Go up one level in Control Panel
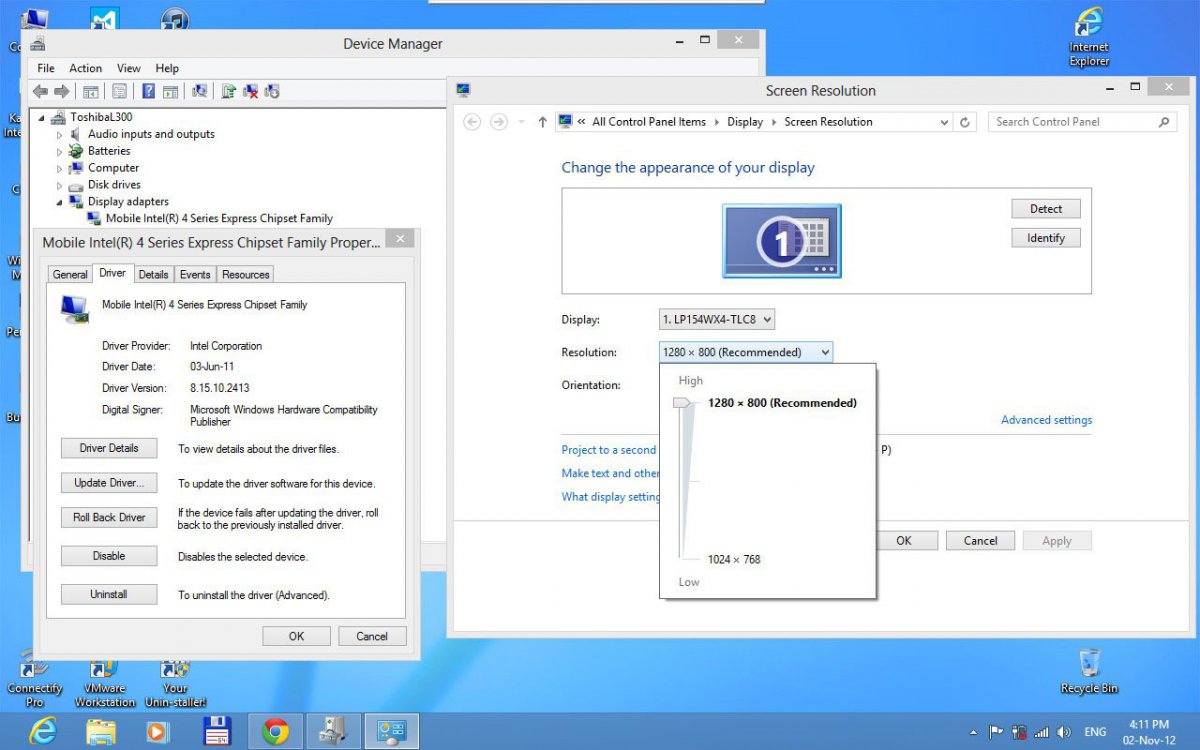 point(542,122)
